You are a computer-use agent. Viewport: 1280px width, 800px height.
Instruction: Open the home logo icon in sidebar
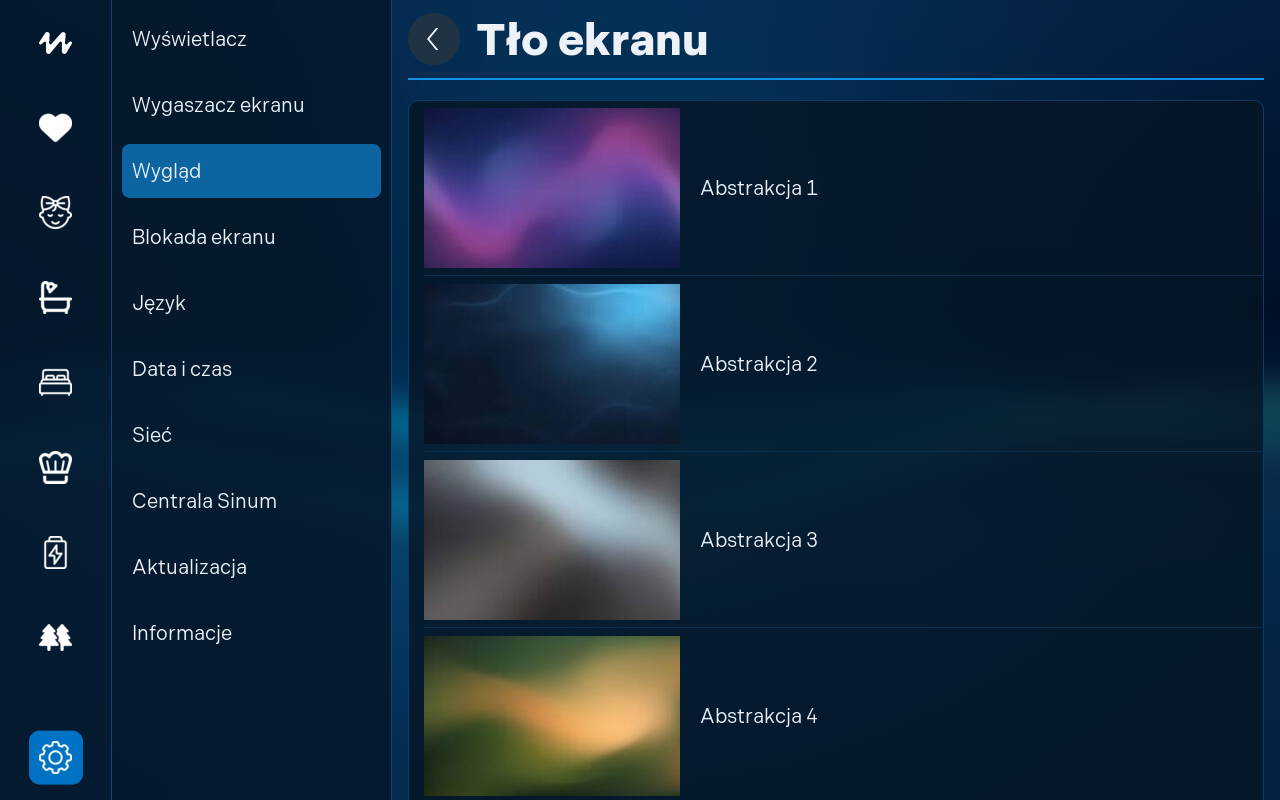(x=55, y=43)
